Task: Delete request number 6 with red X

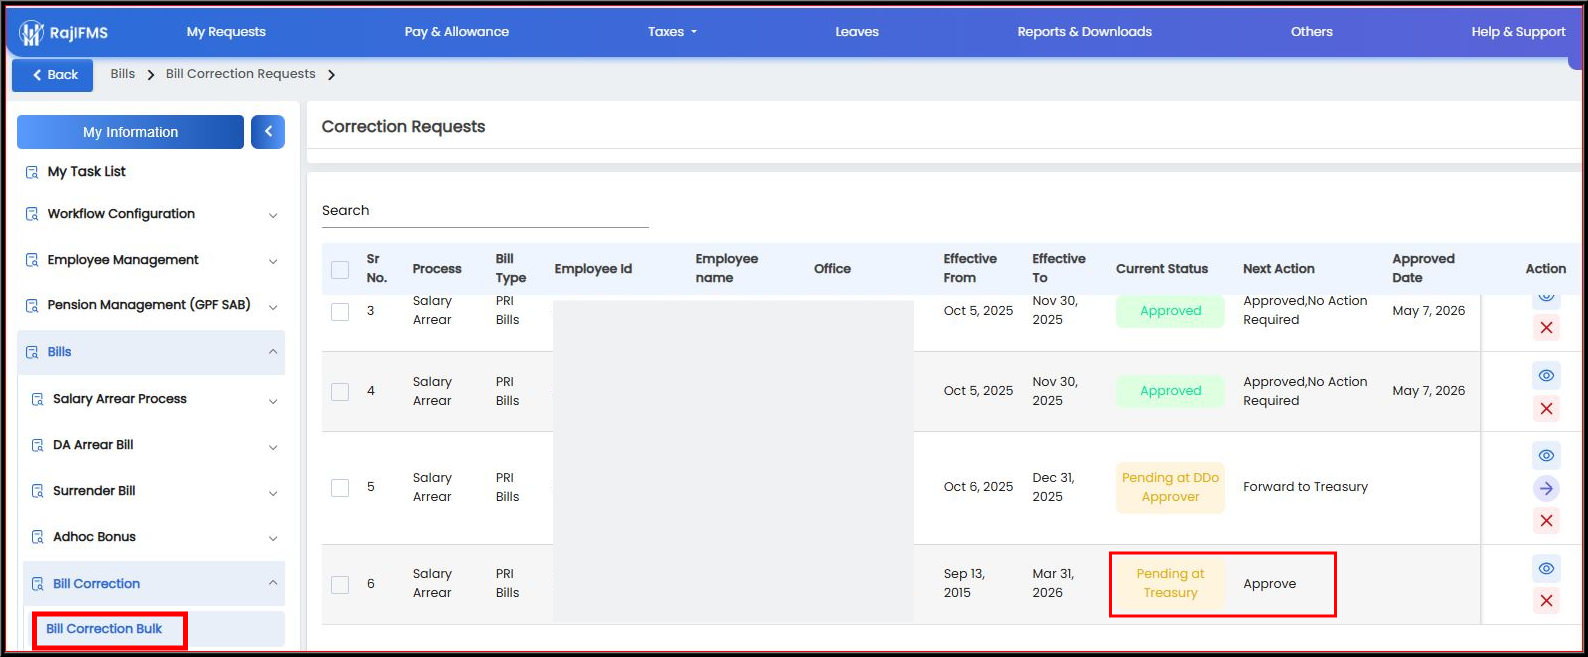Action: (x=1546, y=600)
